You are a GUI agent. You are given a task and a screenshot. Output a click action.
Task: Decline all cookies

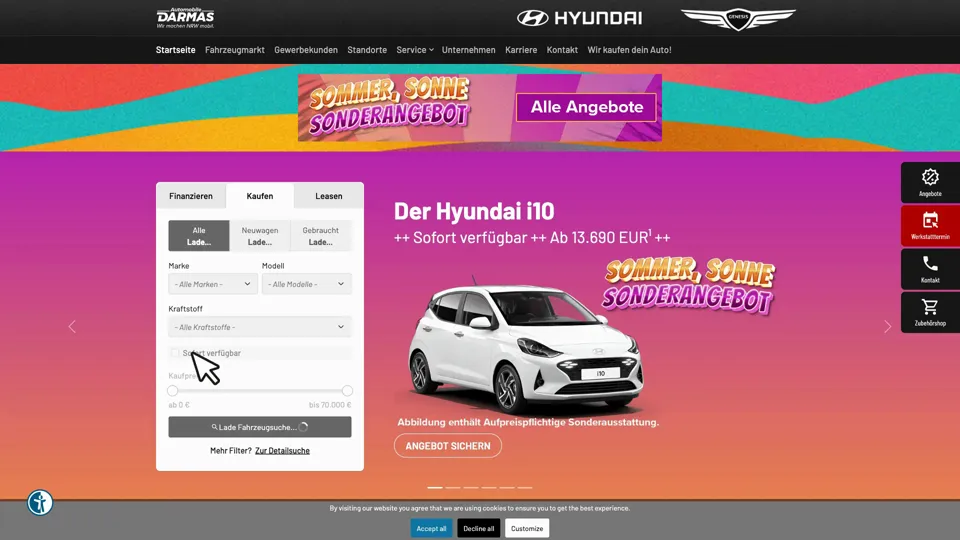click(x=478, y=528)
